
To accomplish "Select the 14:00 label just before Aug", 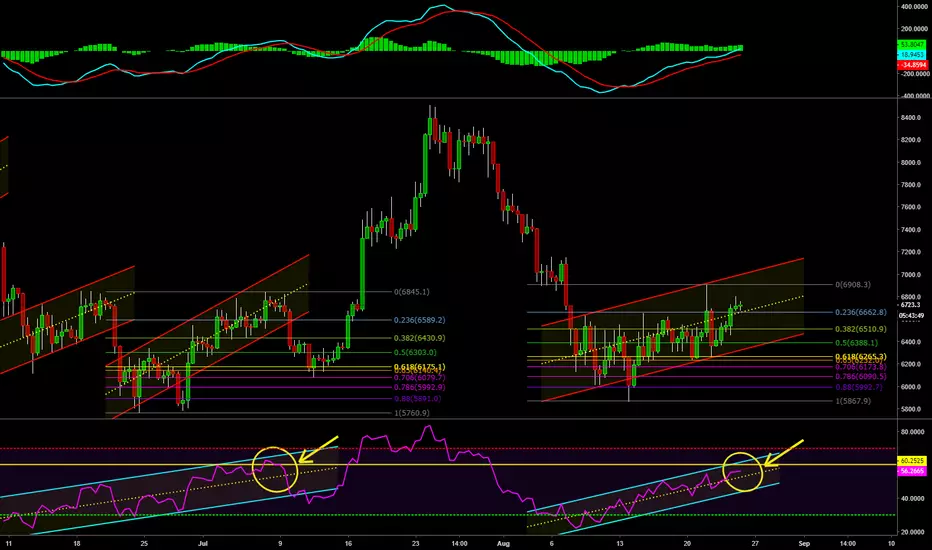I will [x=459, y=543].
